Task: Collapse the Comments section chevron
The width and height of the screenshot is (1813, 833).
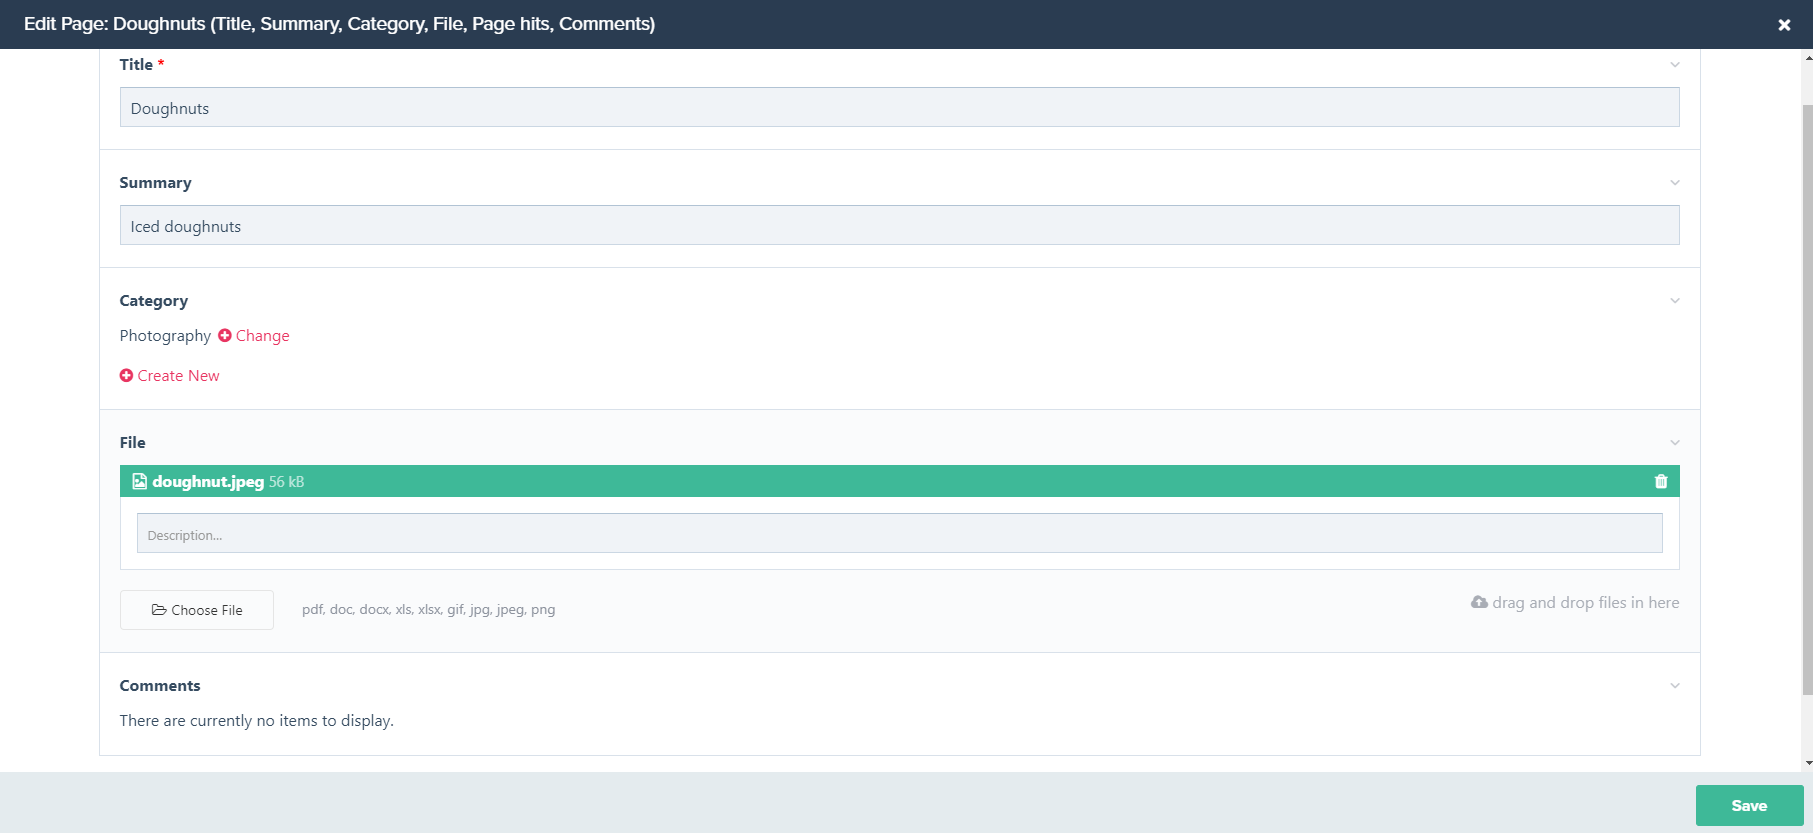Action: point(1675,686)
